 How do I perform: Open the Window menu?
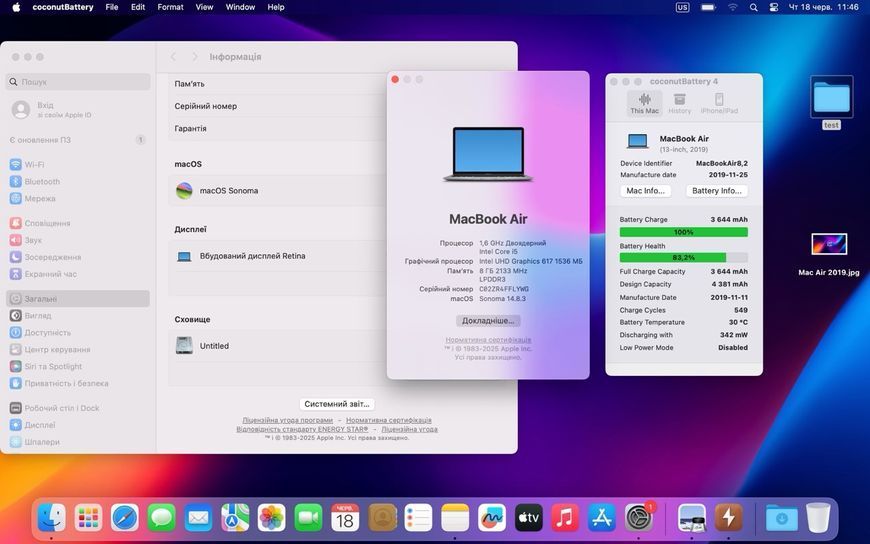240,7
